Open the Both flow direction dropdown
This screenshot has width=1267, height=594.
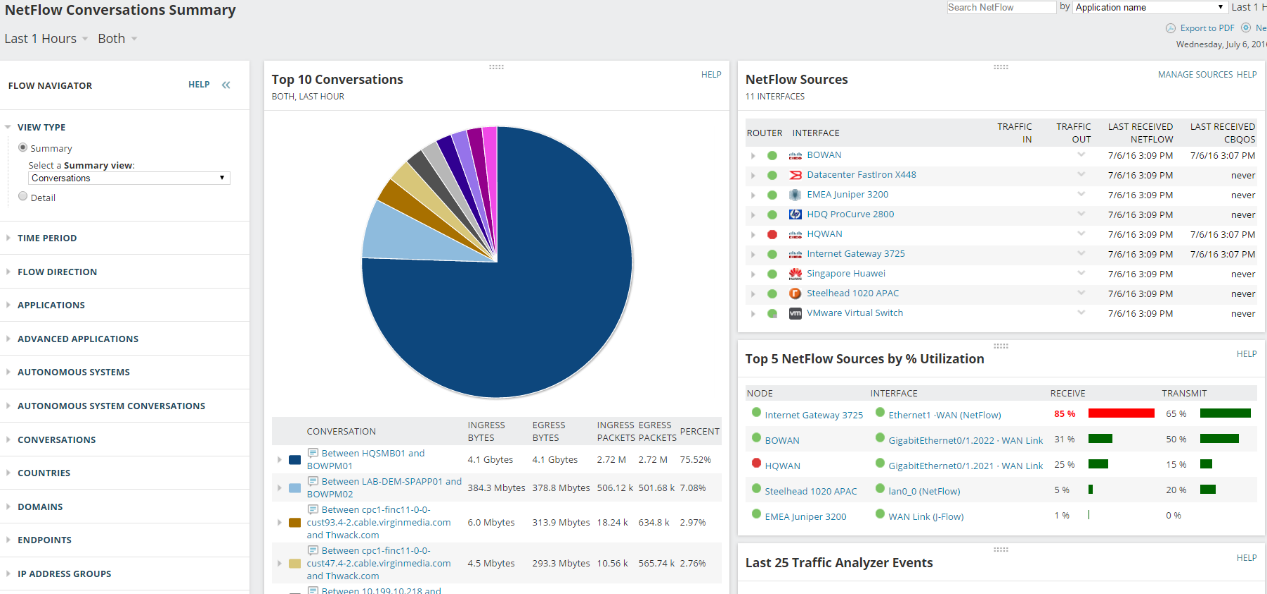[x=118, y=38]
